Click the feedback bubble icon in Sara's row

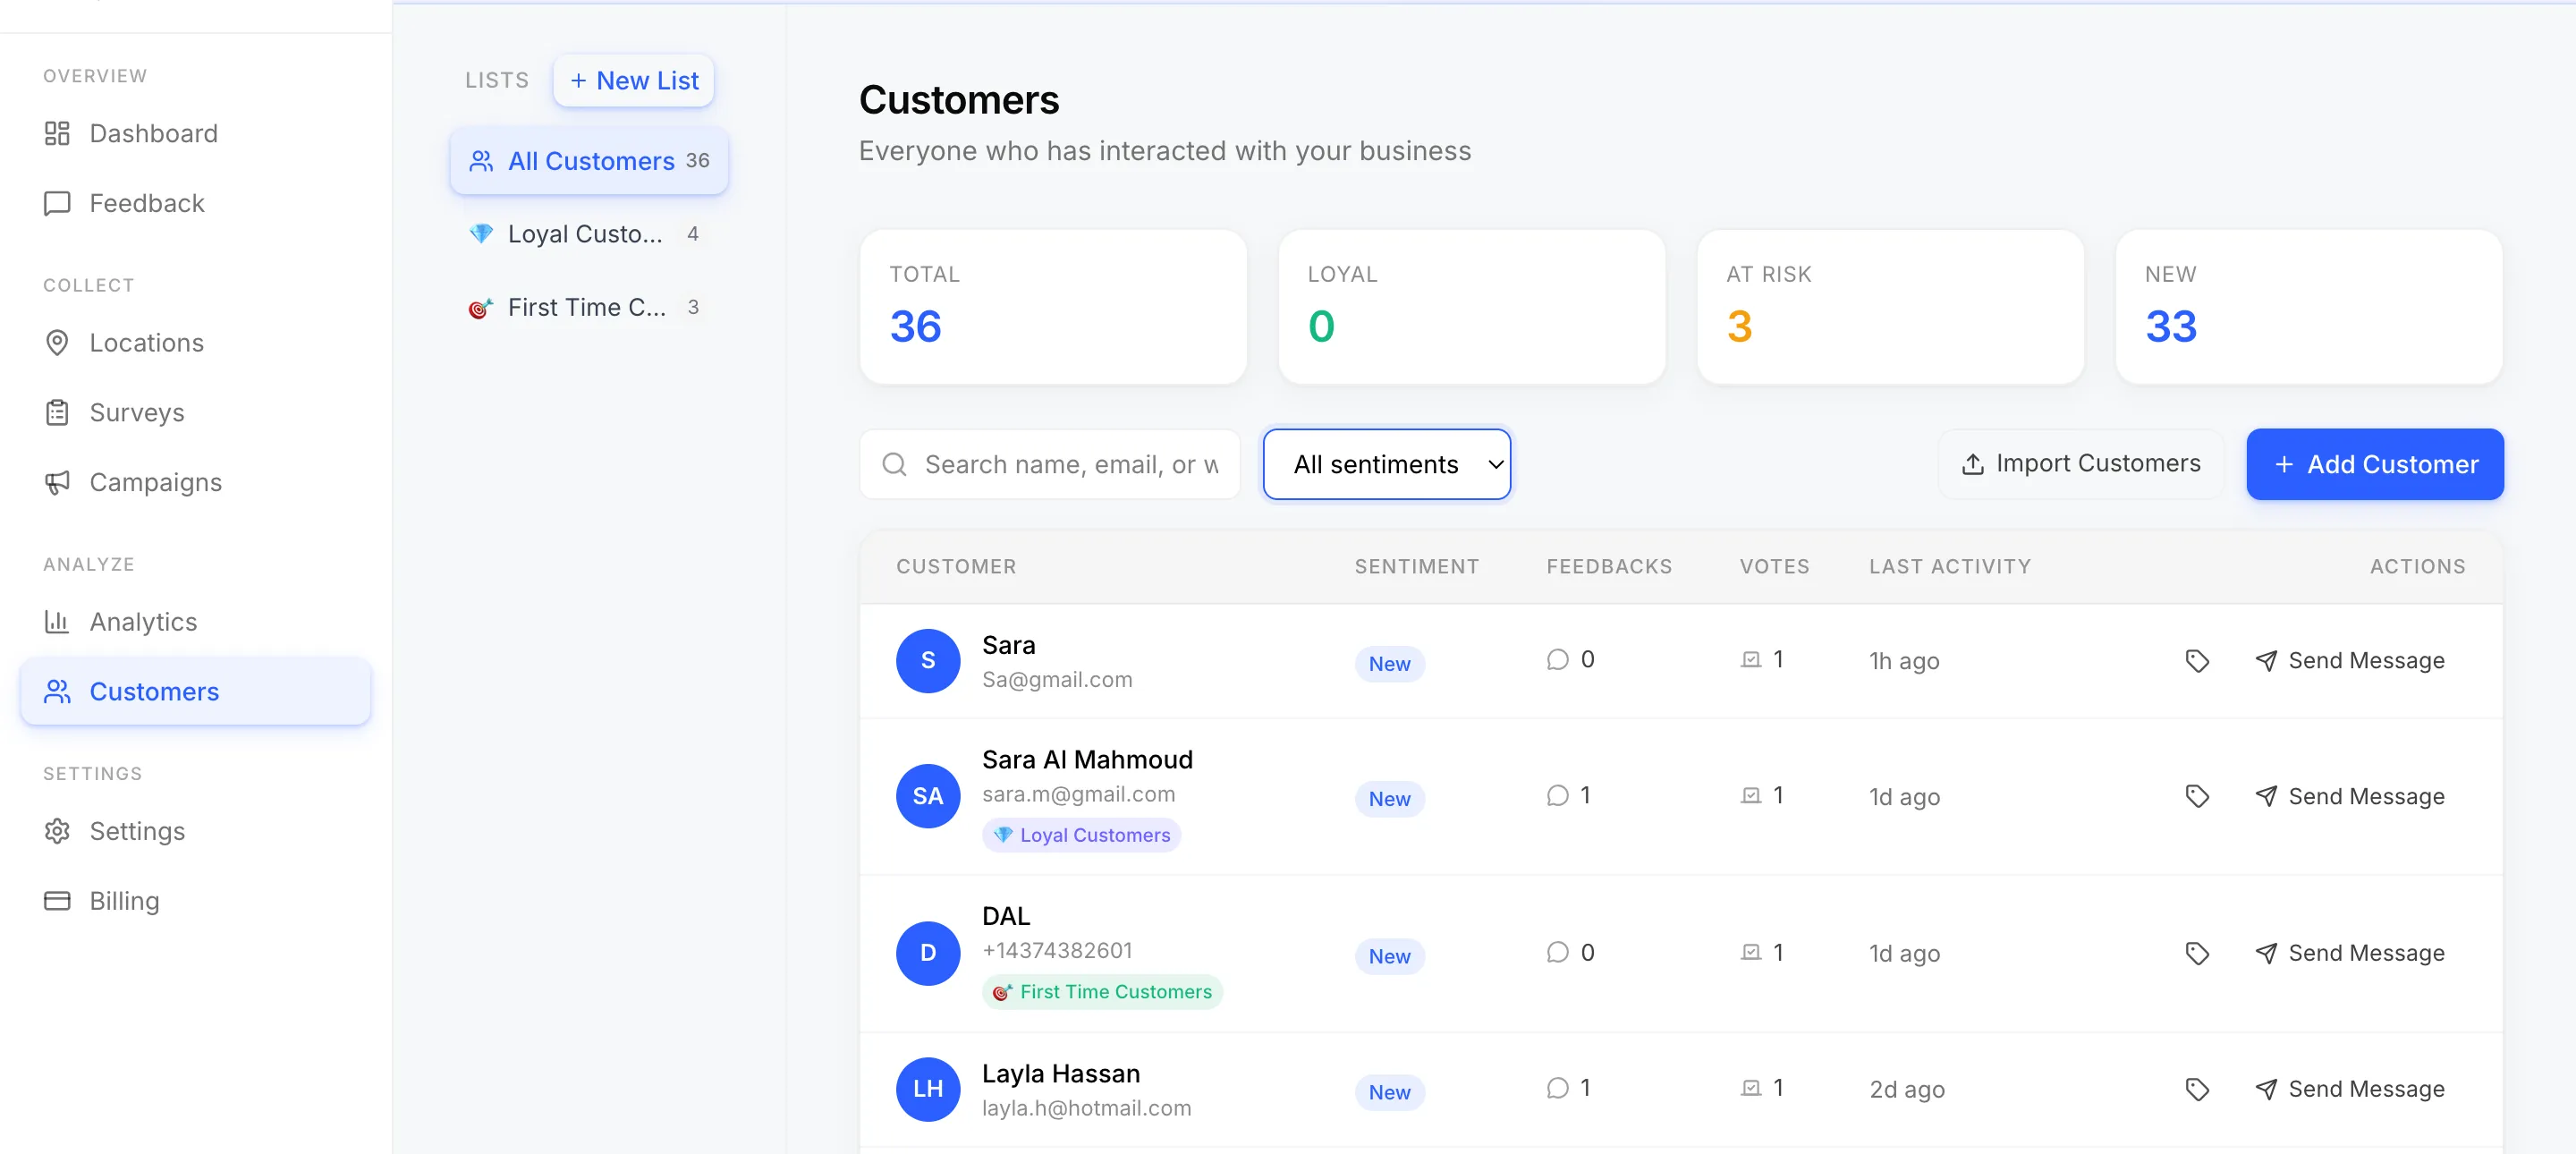tap(1557, 660)
